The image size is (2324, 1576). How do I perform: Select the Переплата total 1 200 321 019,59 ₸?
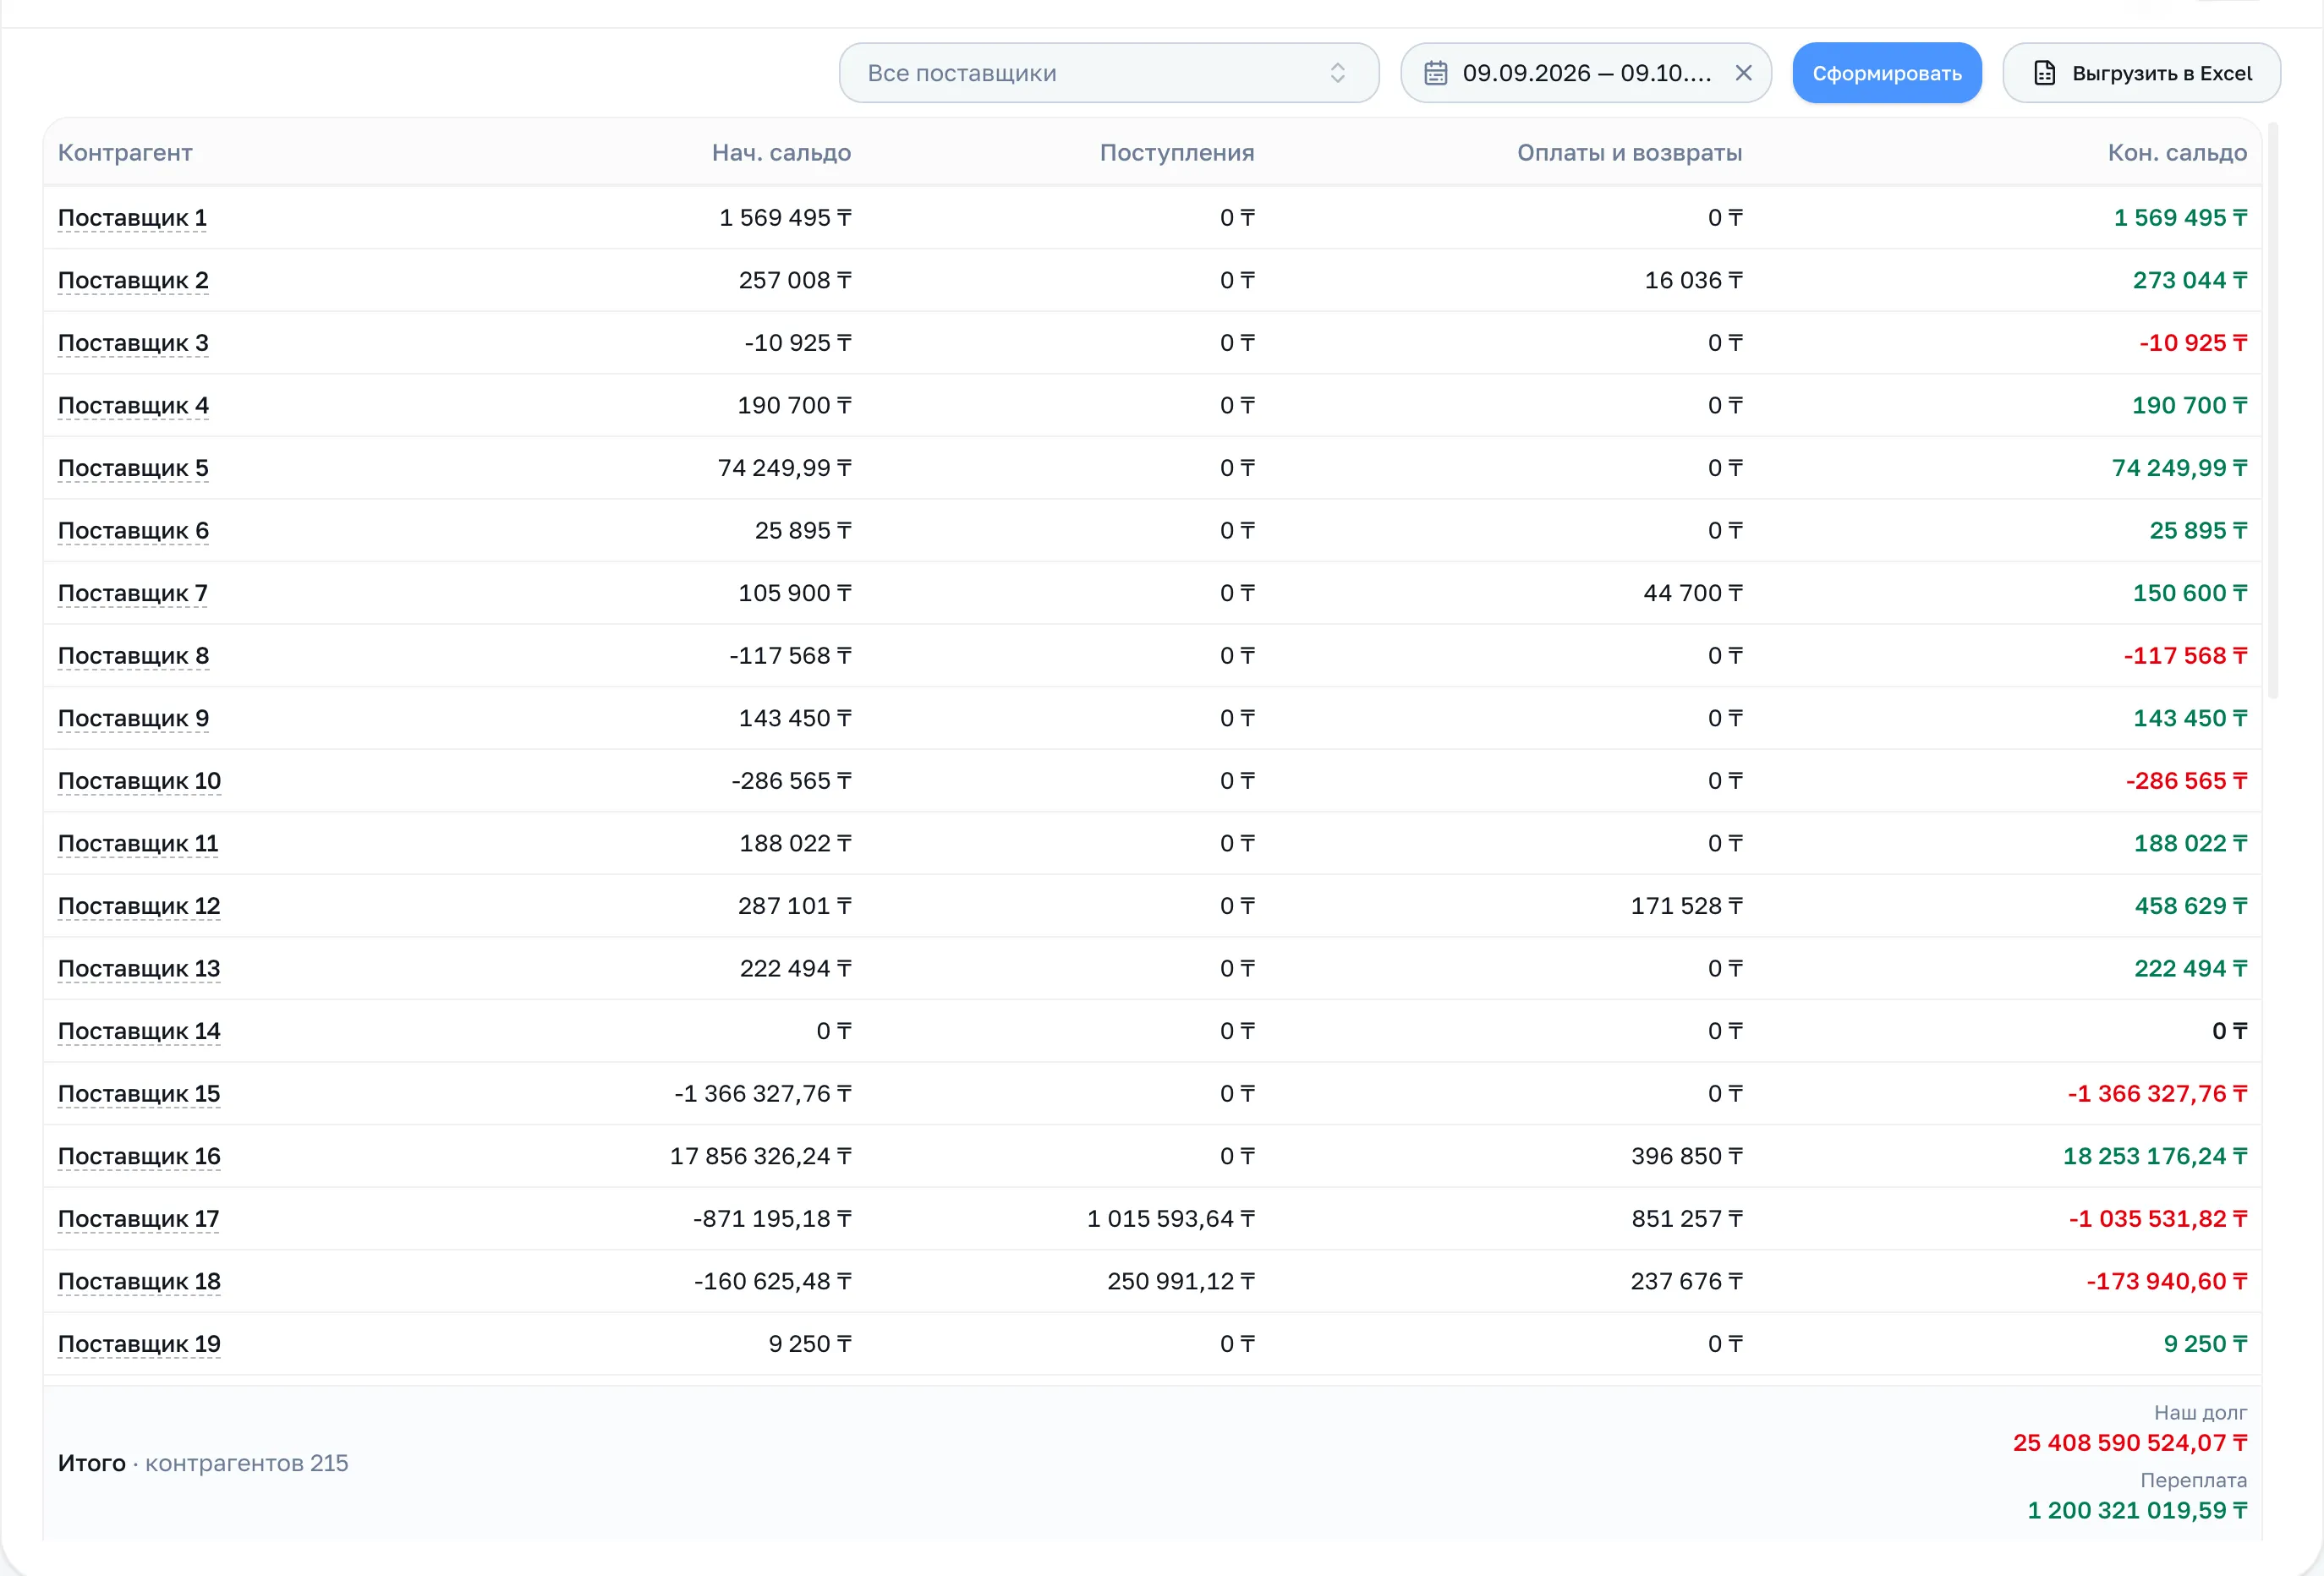2137,1510
